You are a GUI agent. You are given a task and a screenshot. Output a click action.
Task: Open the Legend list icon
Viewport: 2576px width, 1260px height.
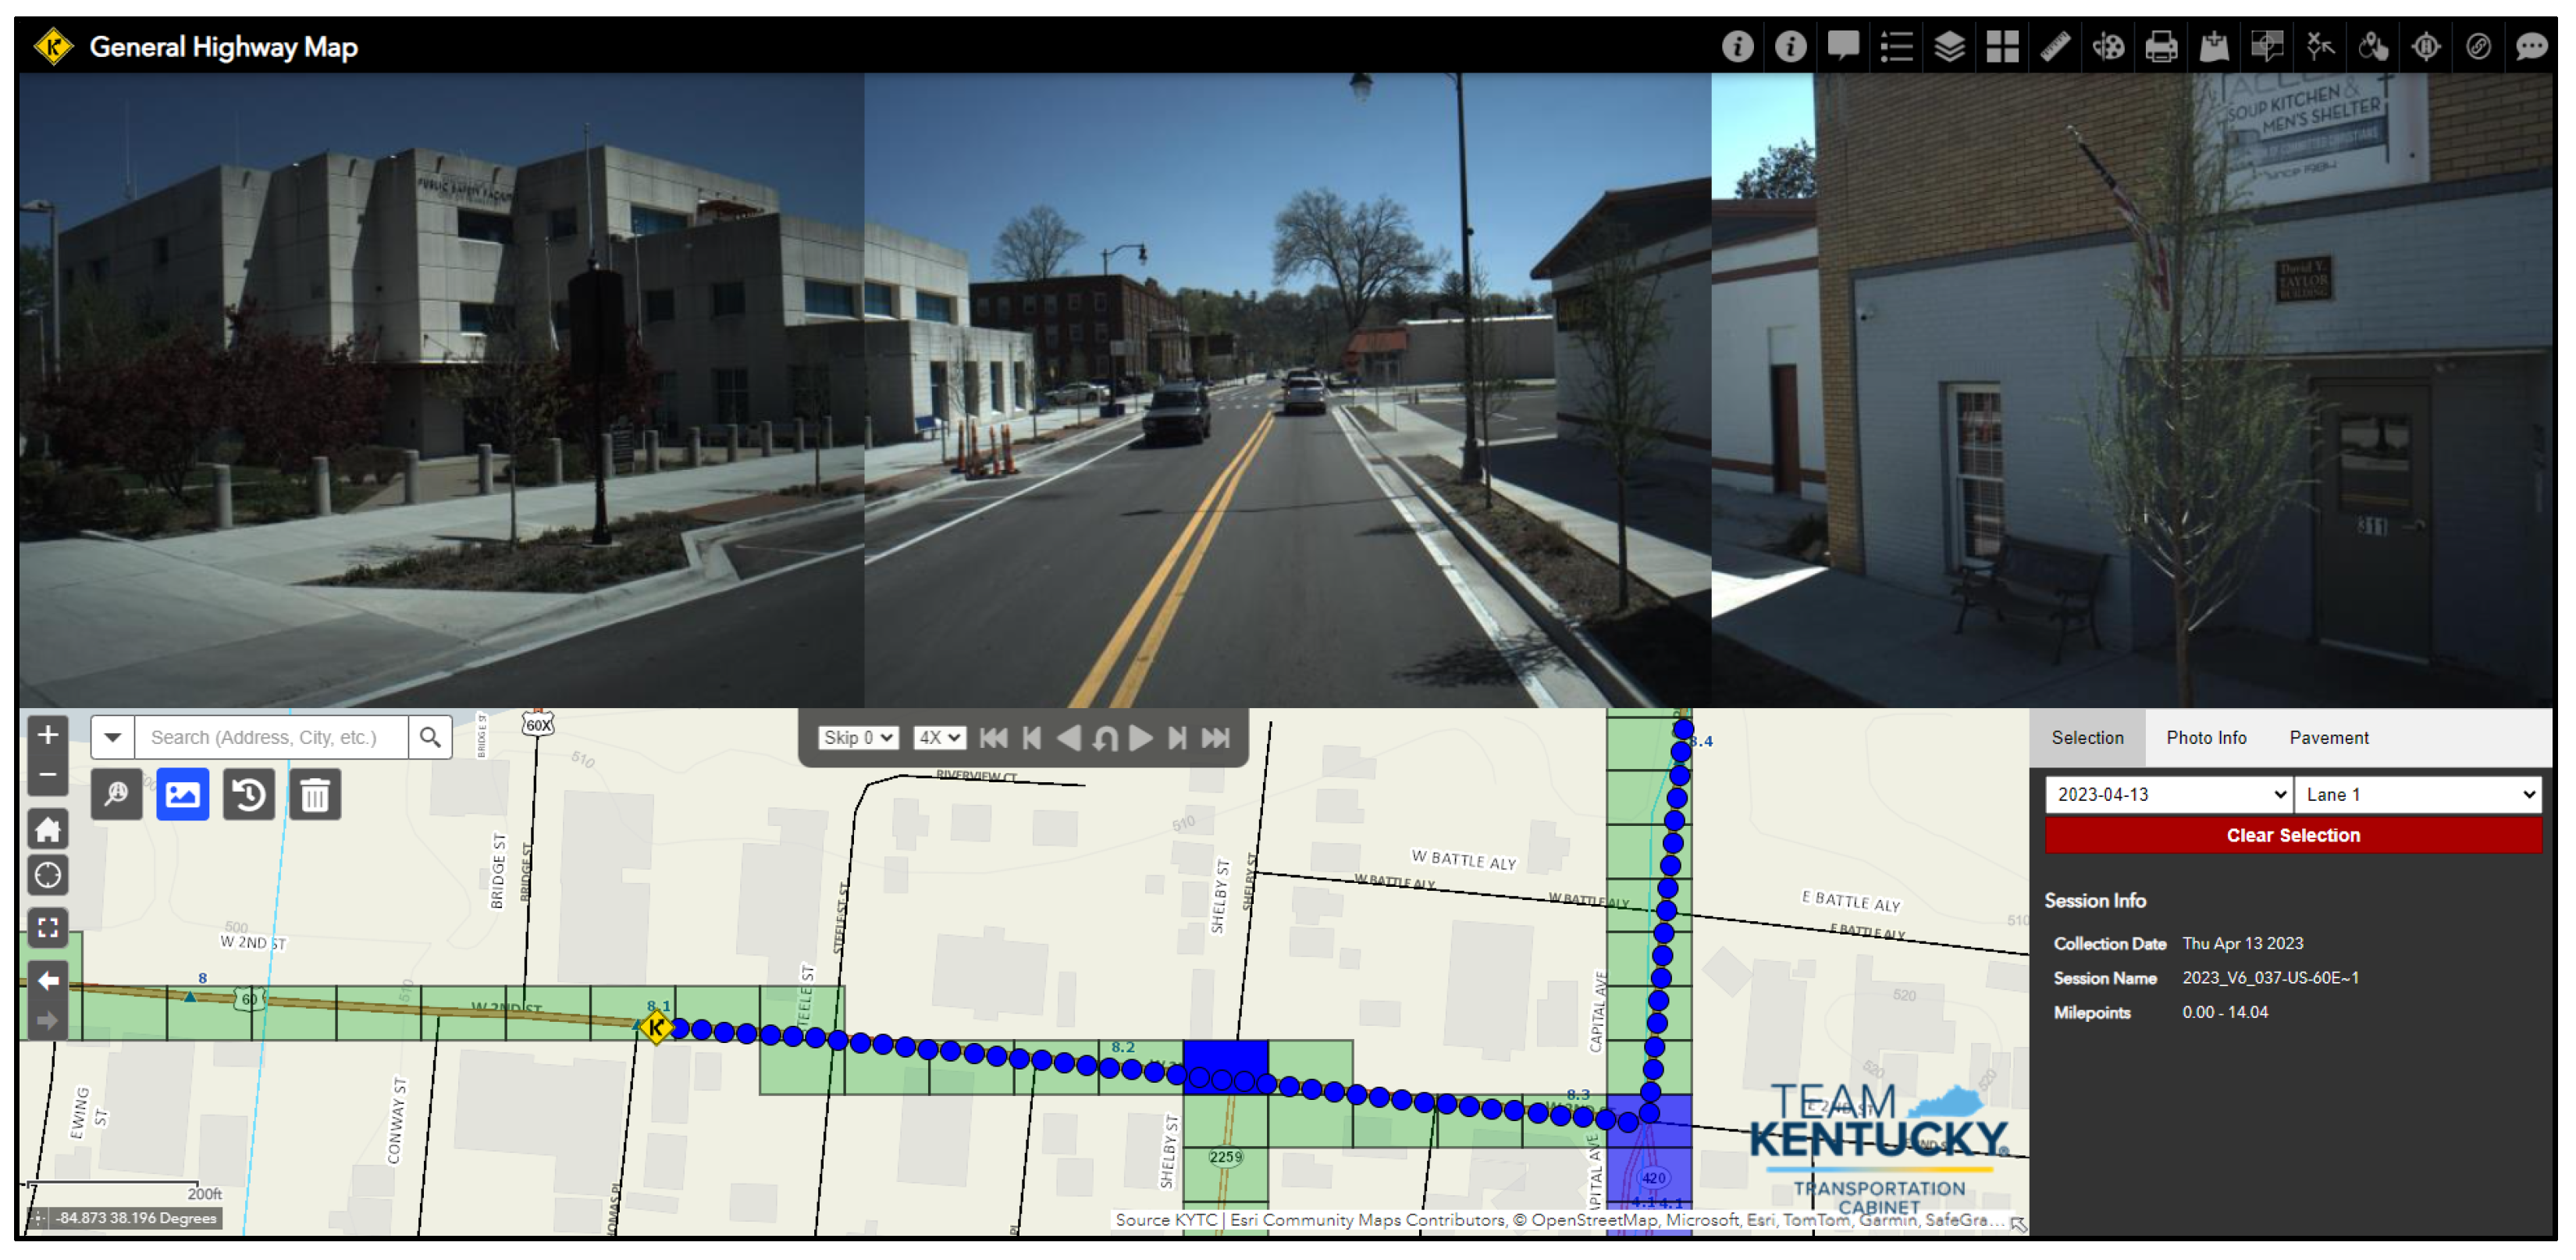tap(1896, 47)
